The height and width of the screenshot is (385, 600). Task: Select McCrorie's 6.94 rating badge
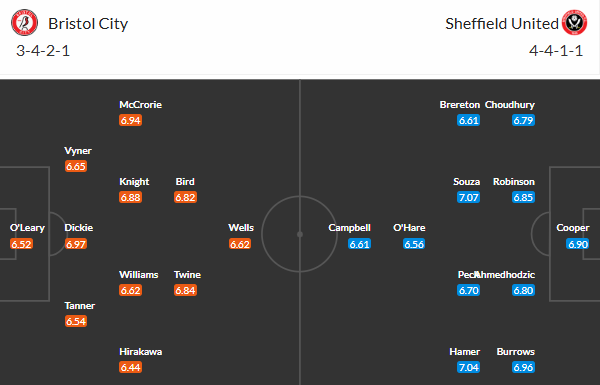click(130, 120)
